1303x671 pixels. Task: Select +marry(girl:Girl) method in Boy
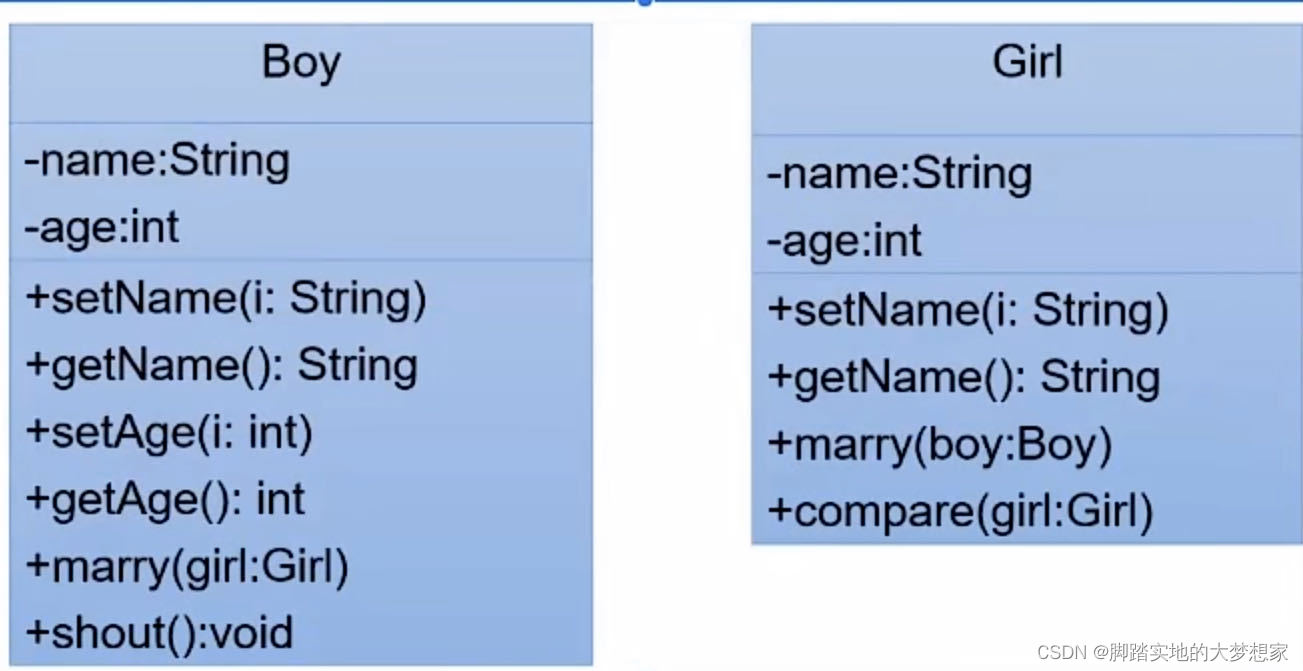(x=187, y=567)
